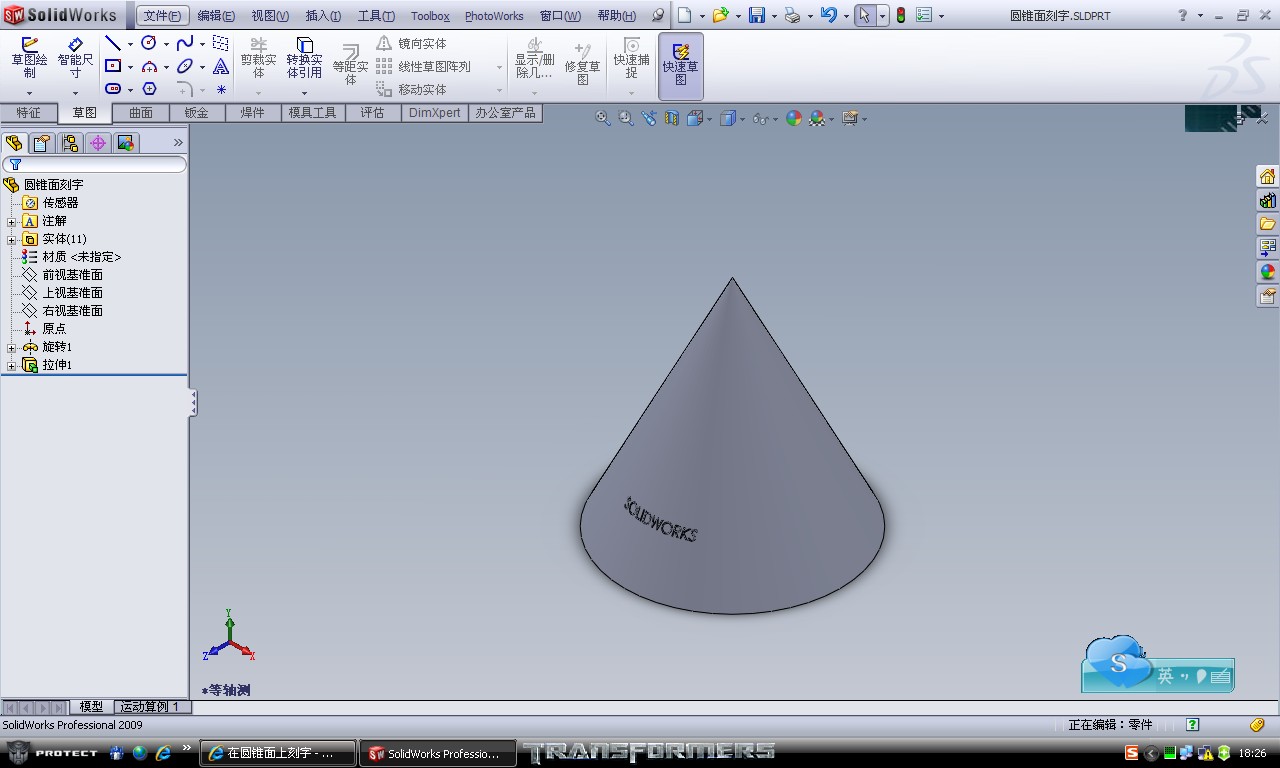Image resolution: width=1280 pixels, height=768 pixels.
Task: Click the Edit Appearance color ball icon
Action: point(794,118)
